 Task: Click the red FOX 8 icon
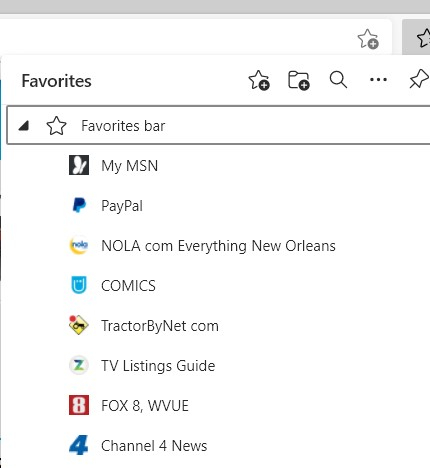pos(79,405)
